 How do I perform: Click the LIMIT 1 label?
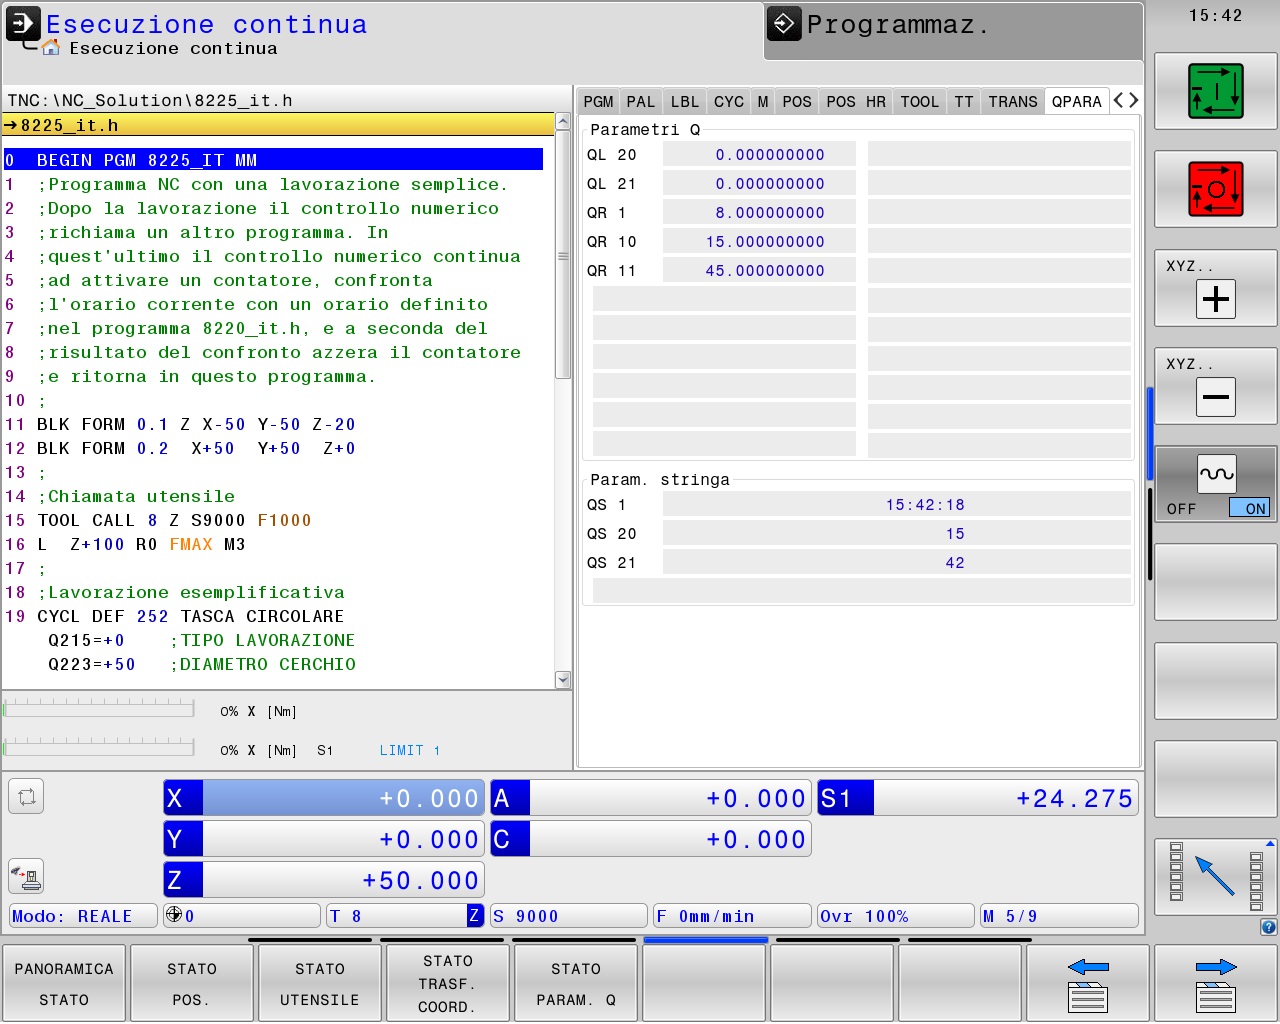click(x=410, y=750)
